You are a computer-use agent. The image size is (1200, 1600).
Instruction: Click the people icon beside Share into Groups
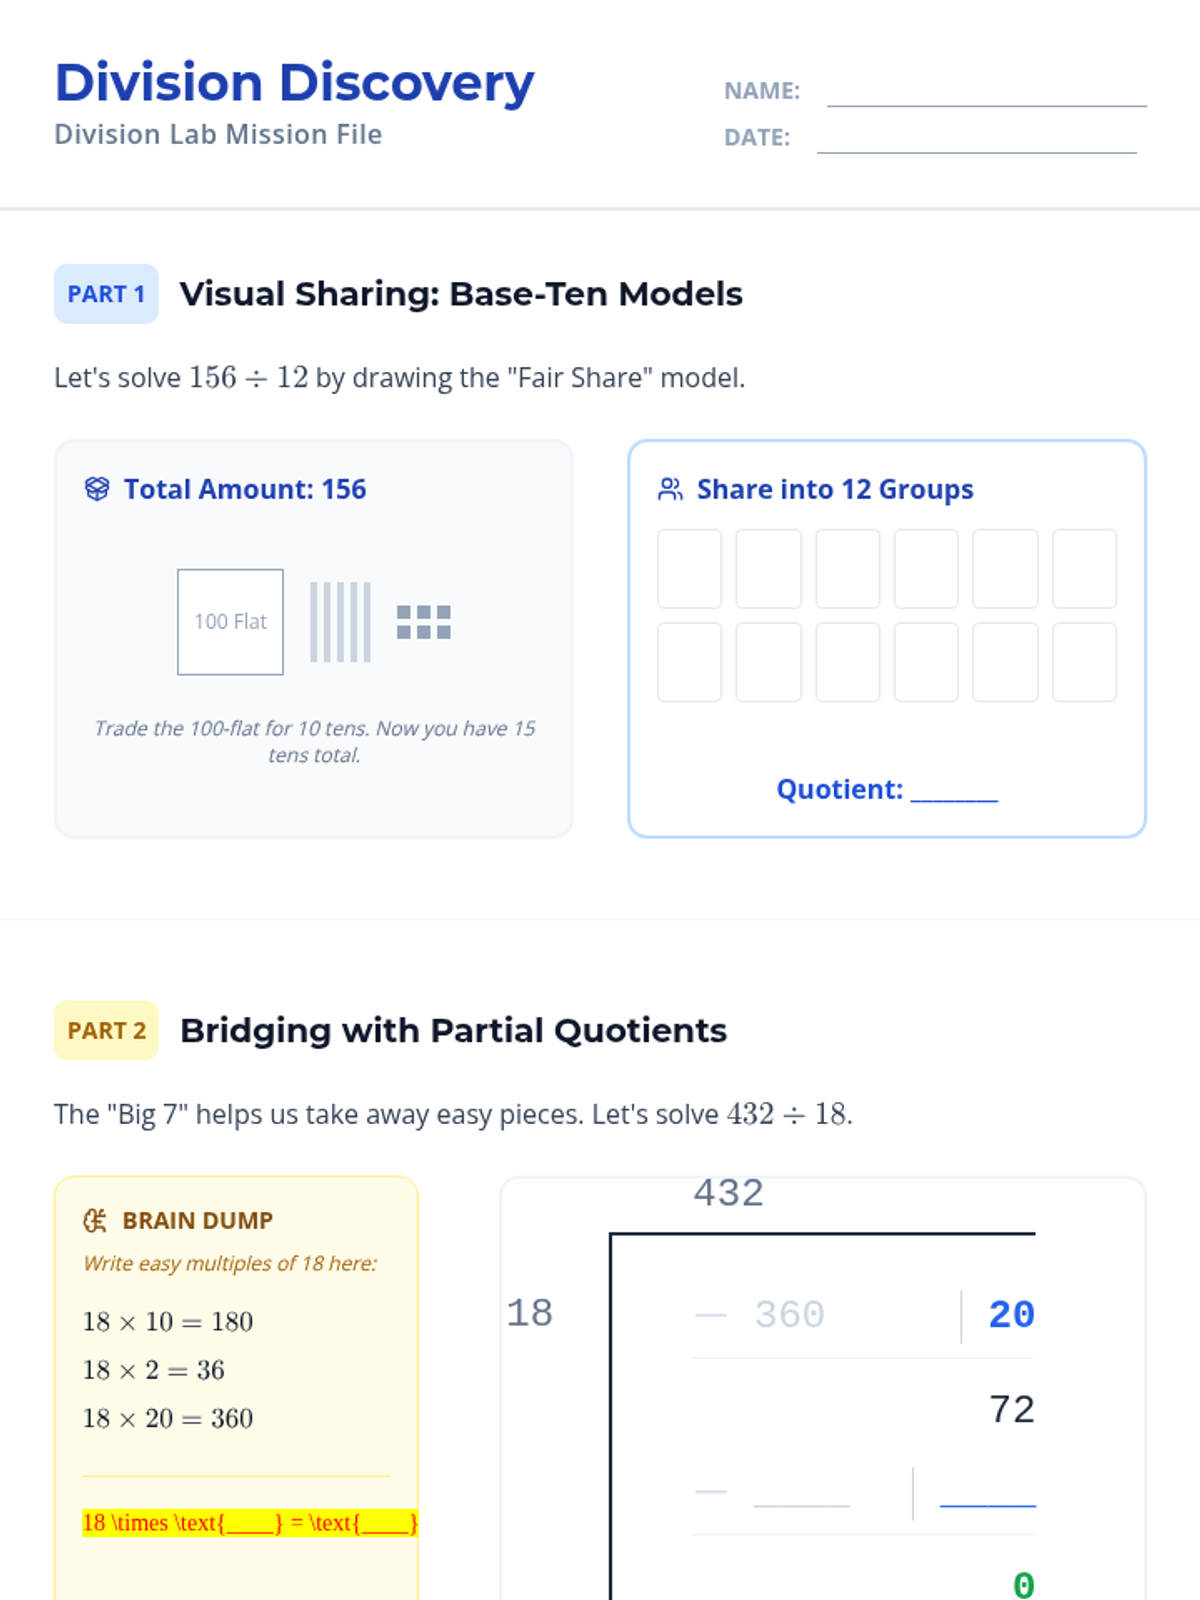click(x=670, y=489)
